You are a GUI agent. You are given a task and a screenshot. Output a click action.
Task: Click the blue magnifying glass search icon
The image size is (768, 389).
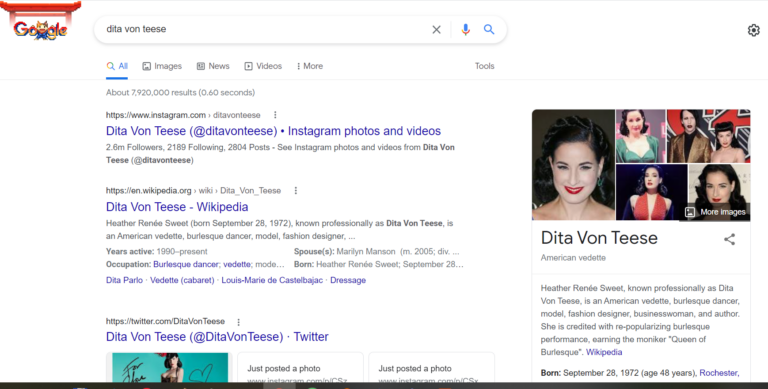489,29
